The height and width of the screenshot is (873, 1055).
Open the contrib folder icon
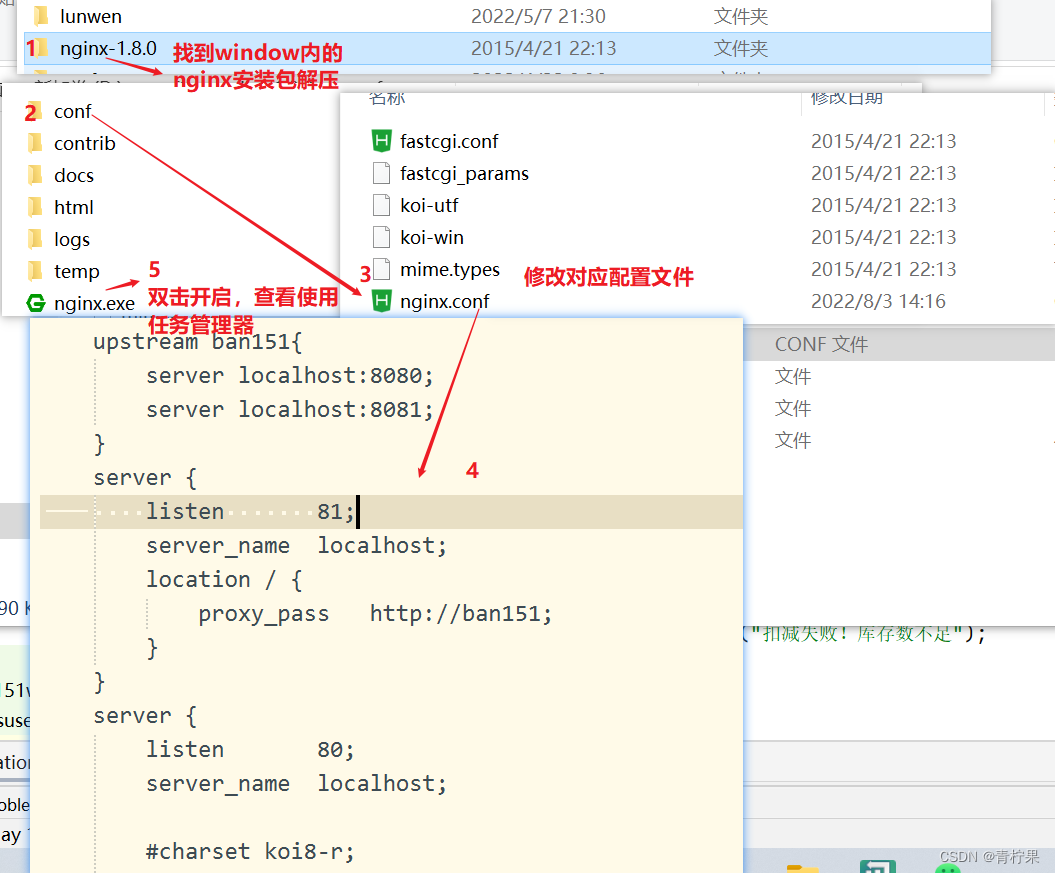point(35,143)
